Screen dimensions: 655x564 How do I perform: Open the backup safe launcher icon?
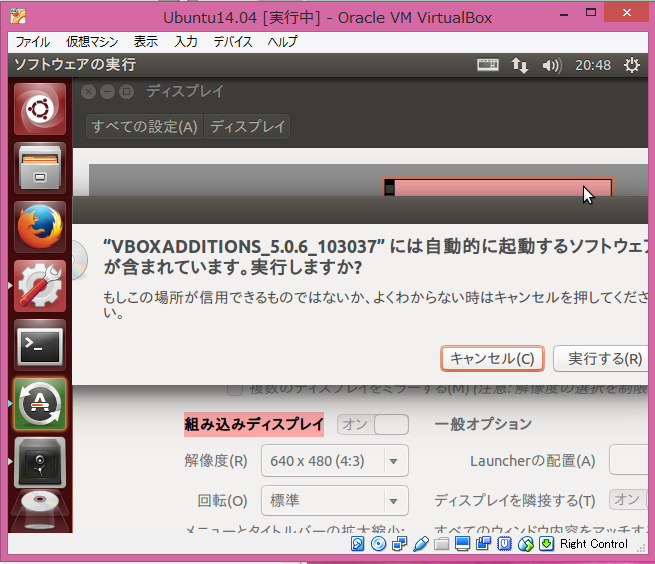pos(40,462)
